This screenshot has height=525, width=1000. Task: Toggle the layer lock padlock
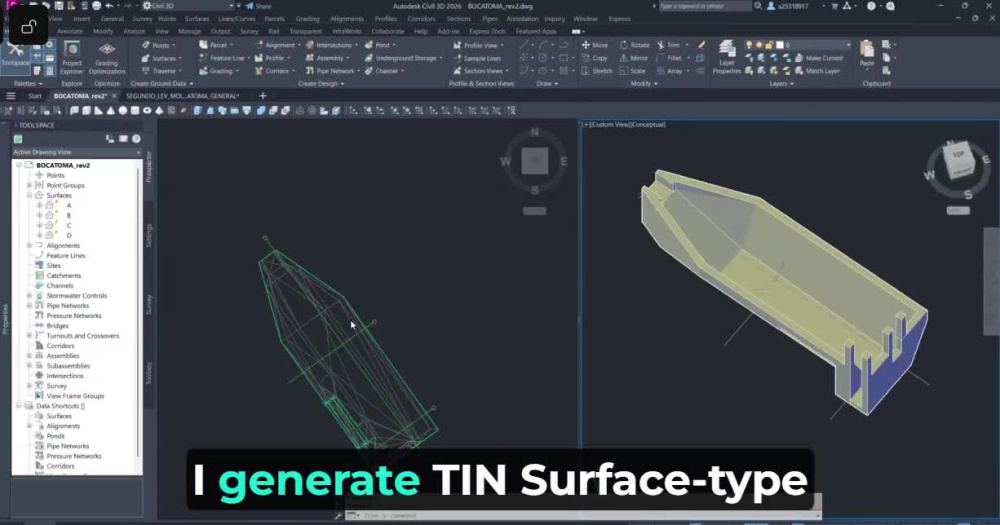click(768, 45)
